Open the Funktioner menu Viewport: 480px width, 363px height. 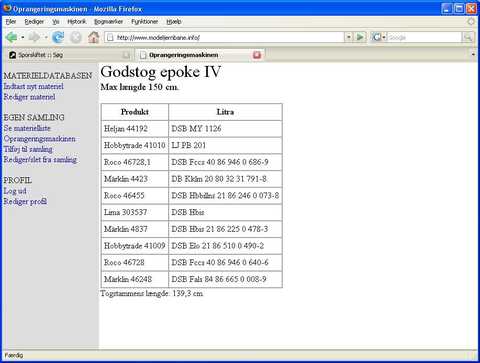(x=144, y=22)
